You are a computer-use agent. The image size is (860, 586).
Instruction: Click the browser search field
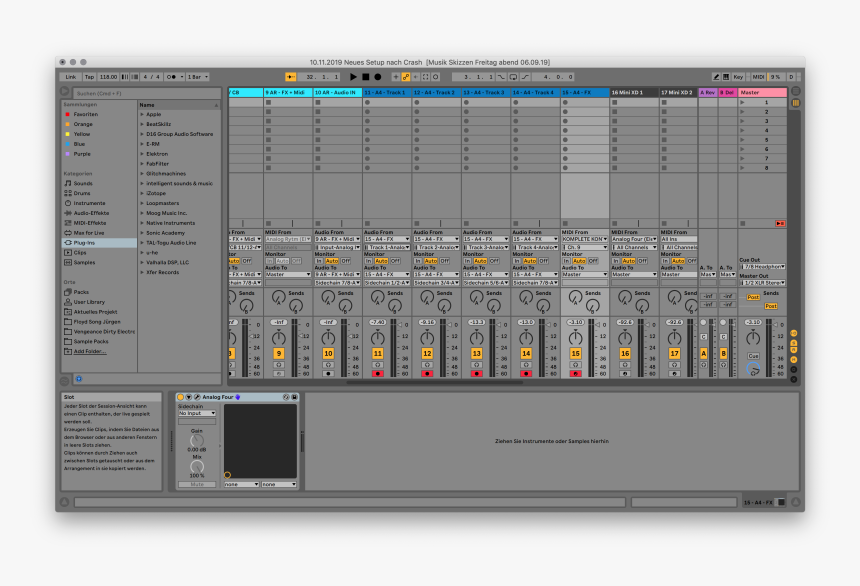click(x=146, y=93)
